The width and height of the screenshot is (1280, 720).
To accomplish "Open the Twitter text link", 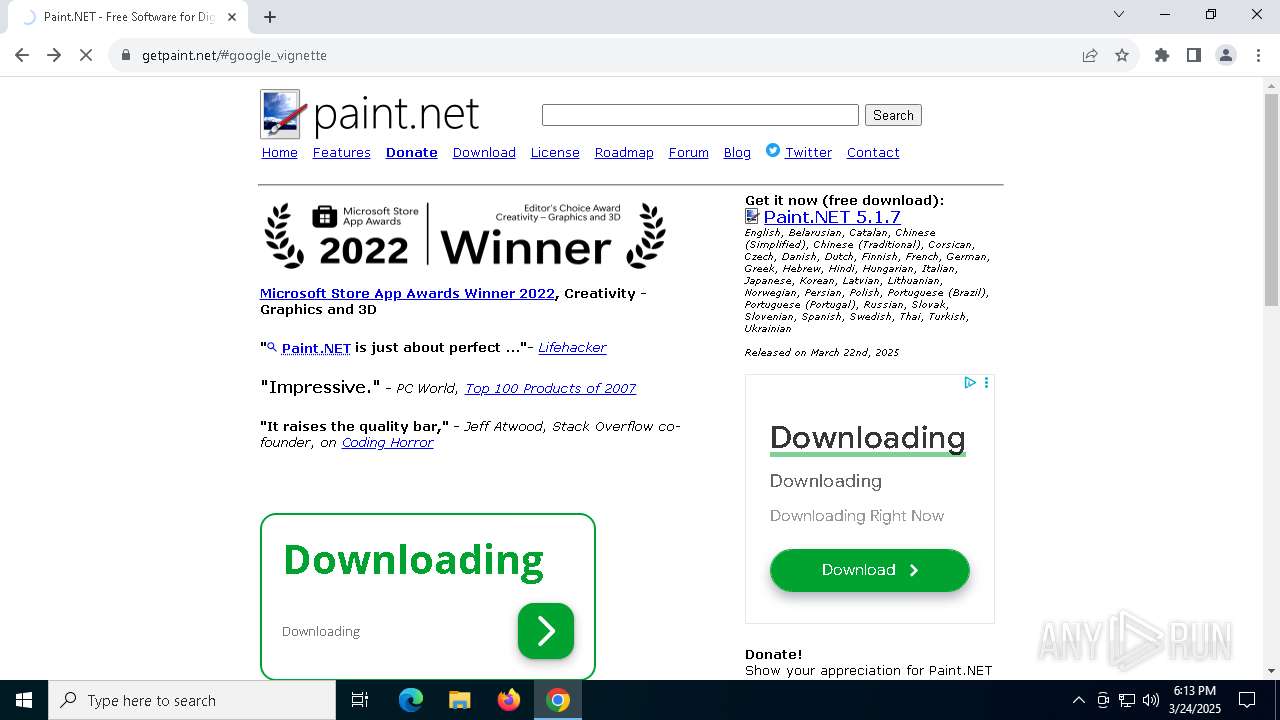I will (x=808, y=152).
